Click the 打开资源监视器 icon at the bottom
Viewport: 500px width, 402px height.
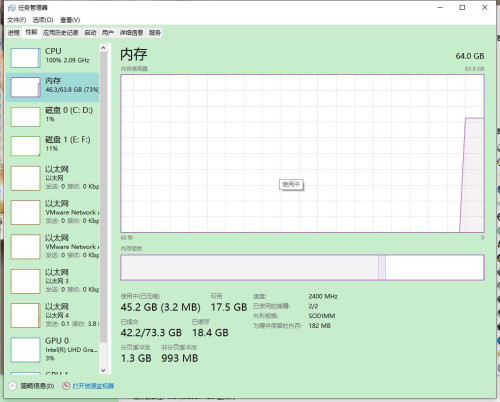point(66,386)
